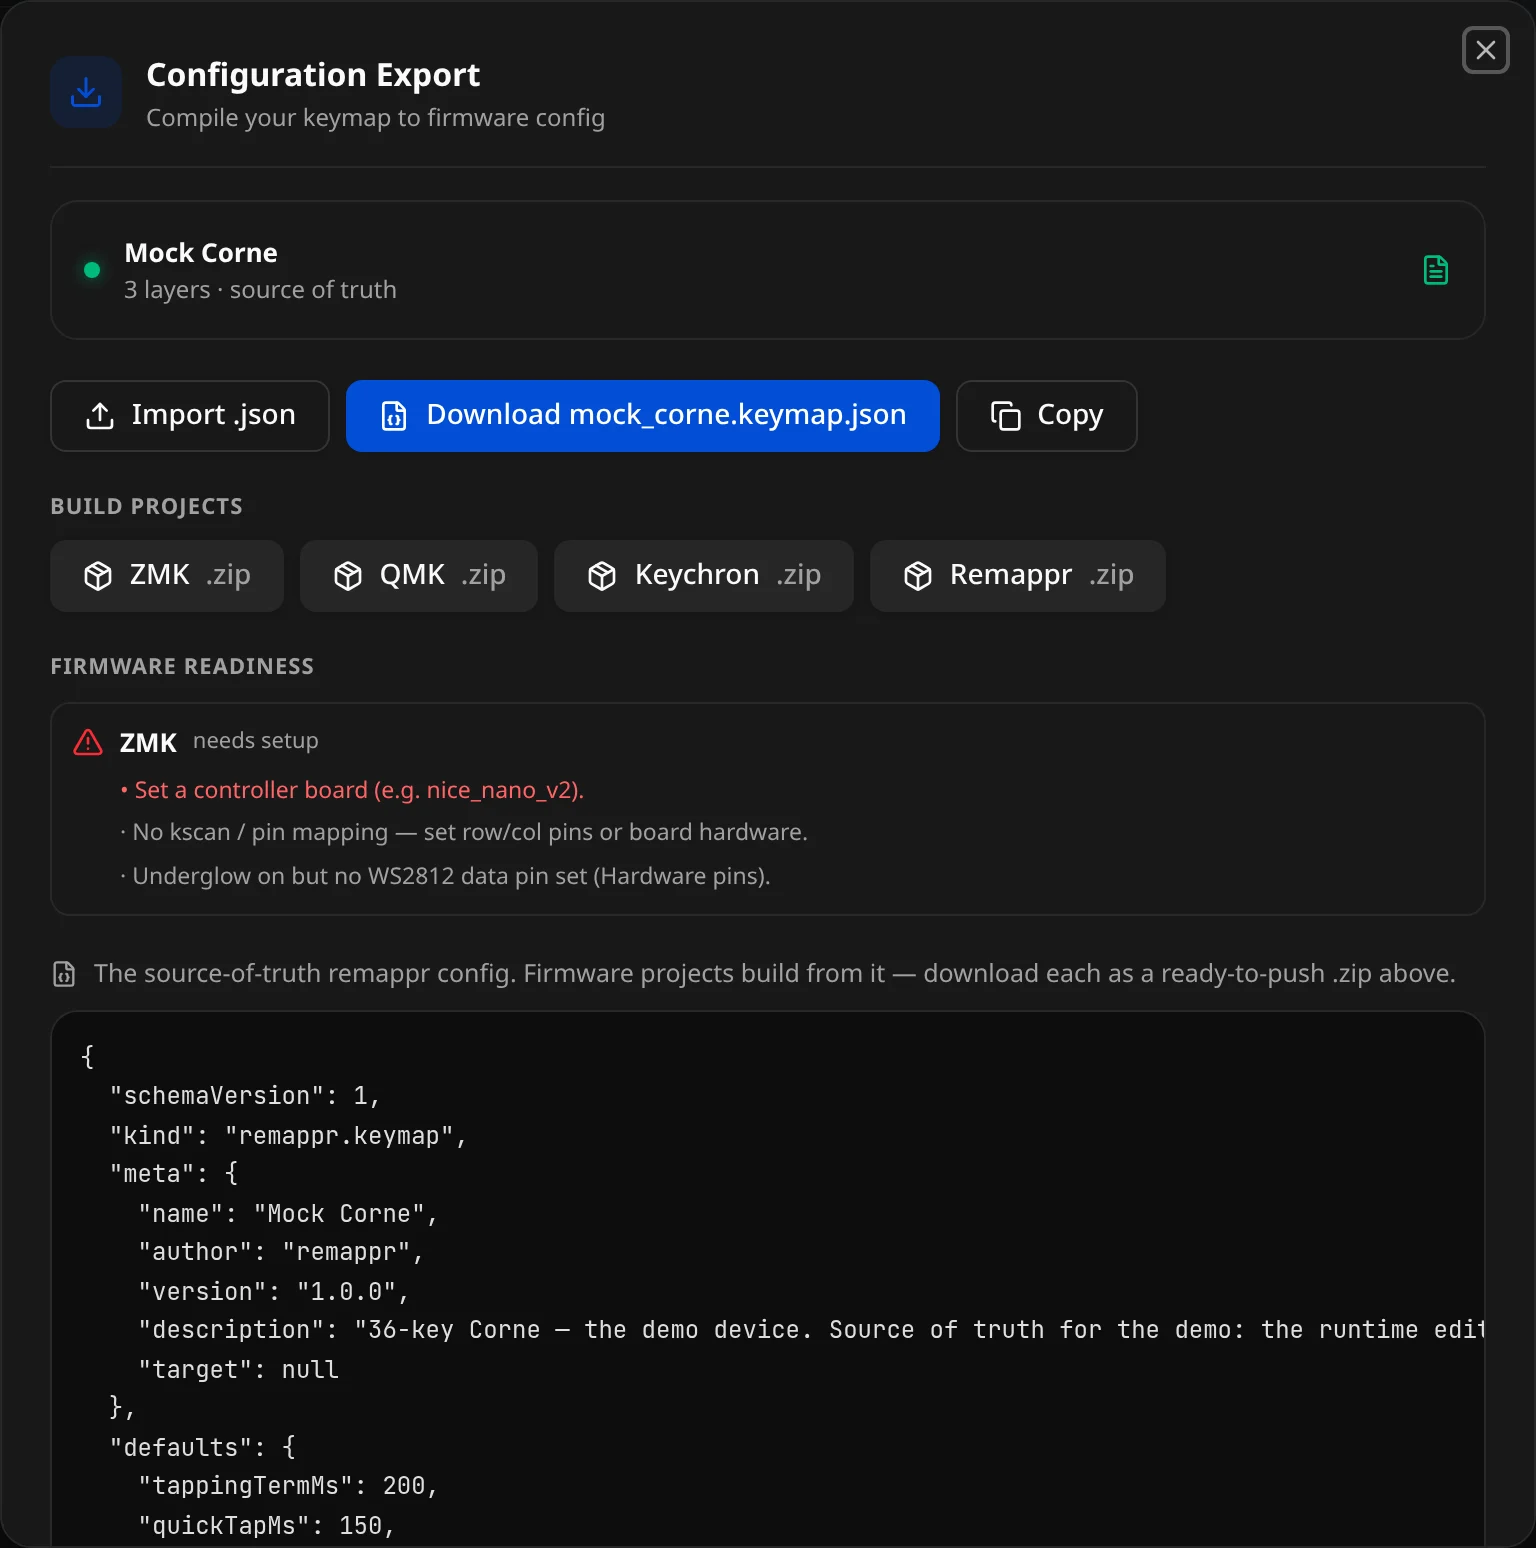The width and height of the screenshot is (1536, 1548).
Task: Click '3 layers · source of truth' subtitle
Action: pos(260,290)
